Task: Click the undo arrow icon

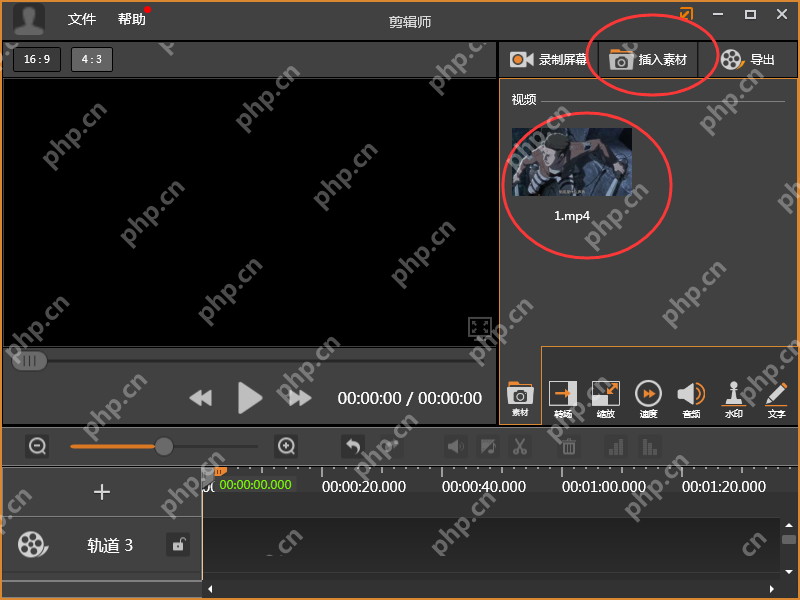Action: coord(352,446)
